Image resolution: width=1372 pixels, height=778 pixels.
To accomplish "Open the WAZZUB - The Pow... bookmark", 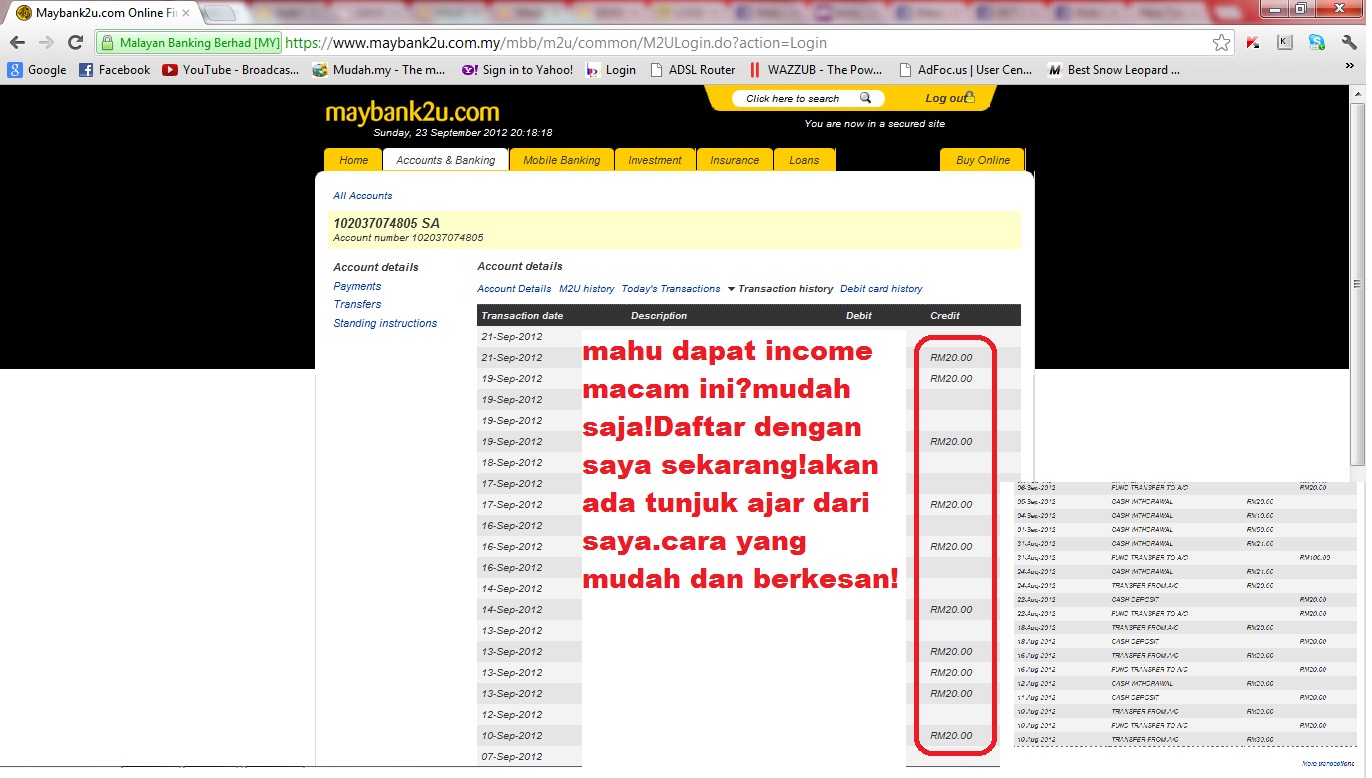I will [815, 70].
